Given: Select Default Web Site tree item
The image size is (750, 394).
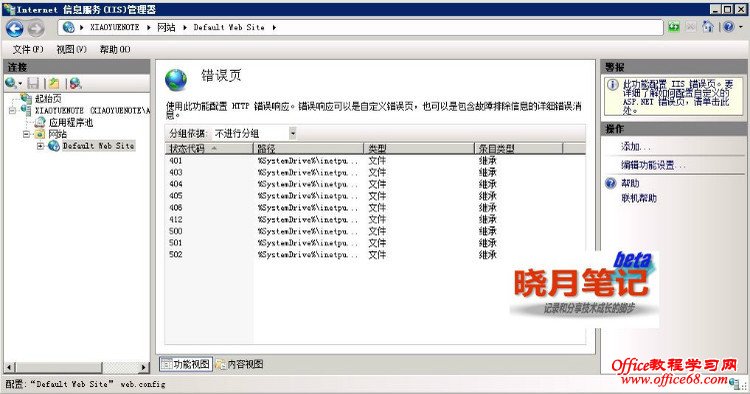Looking at the screenshot, I should pyautogui.click(x=99, y=146).
